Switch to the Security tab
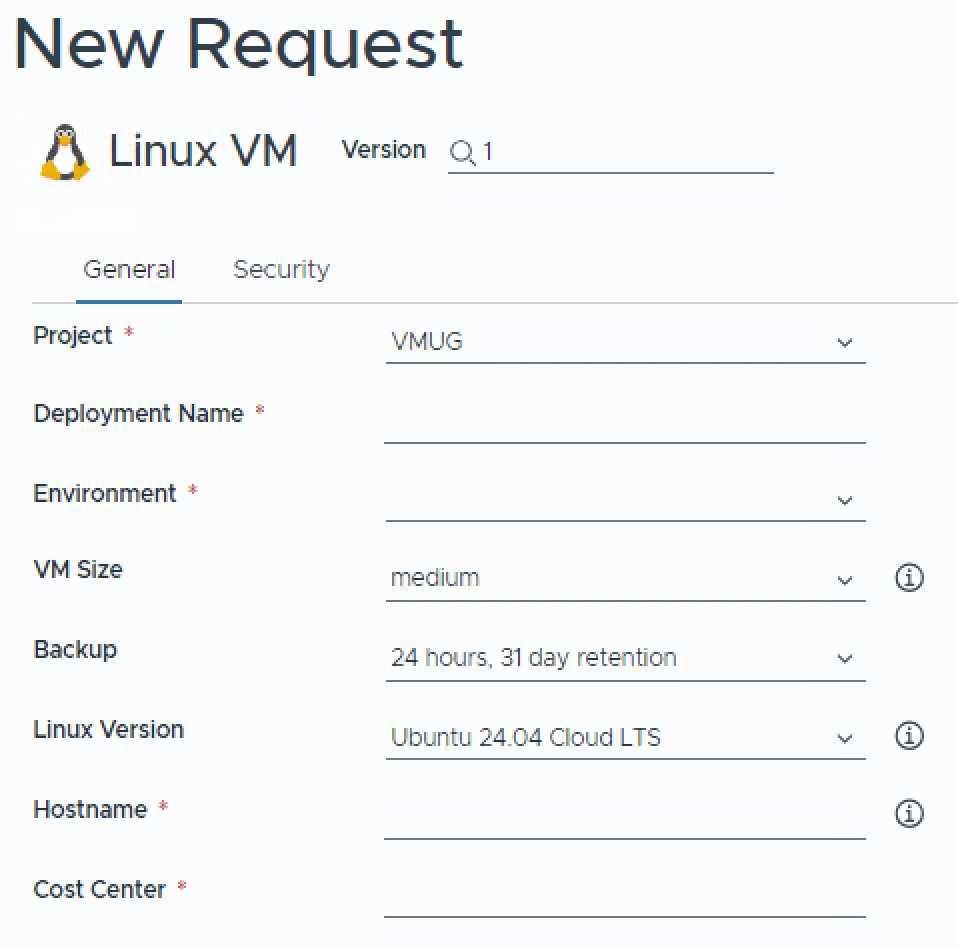Screen dimensions: 958x948 [x=281, y=270]
